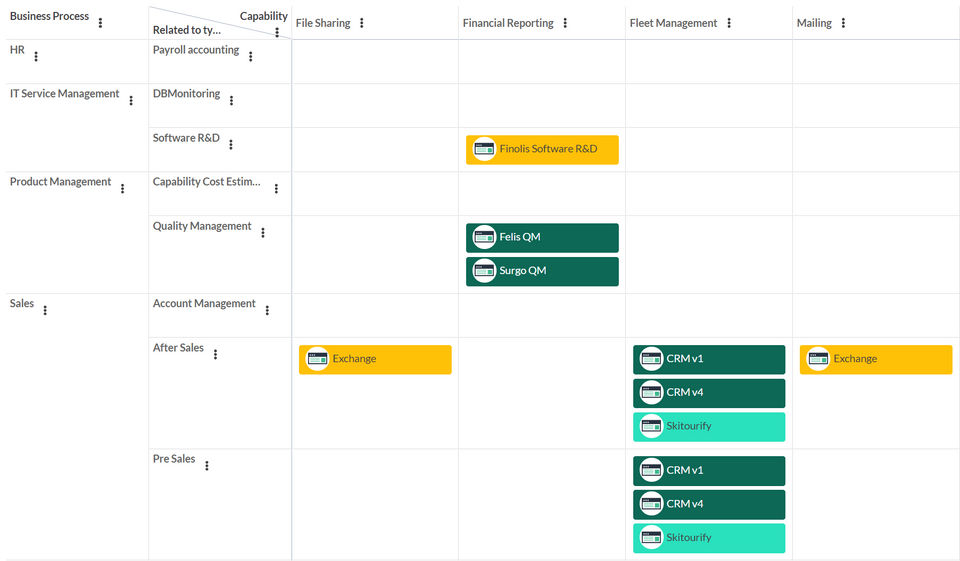
Task: Open the CRM v4 card in After Sales row
Action: point(709,393)
